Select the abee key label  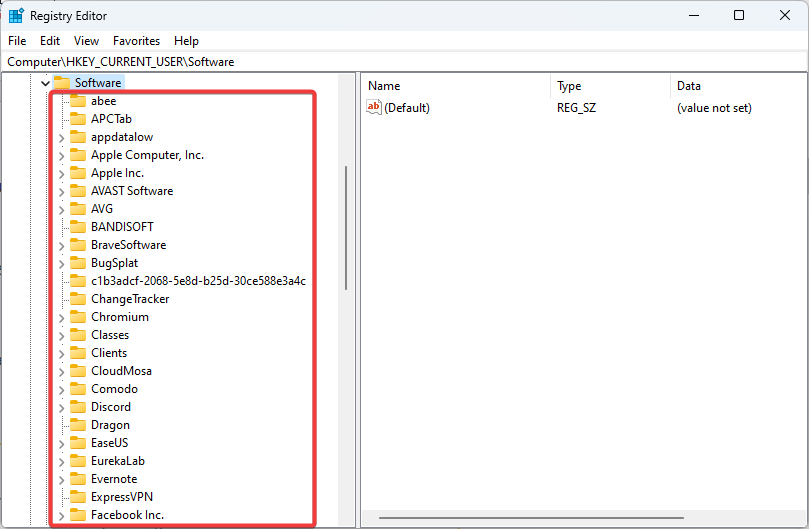tap(103, 101)
